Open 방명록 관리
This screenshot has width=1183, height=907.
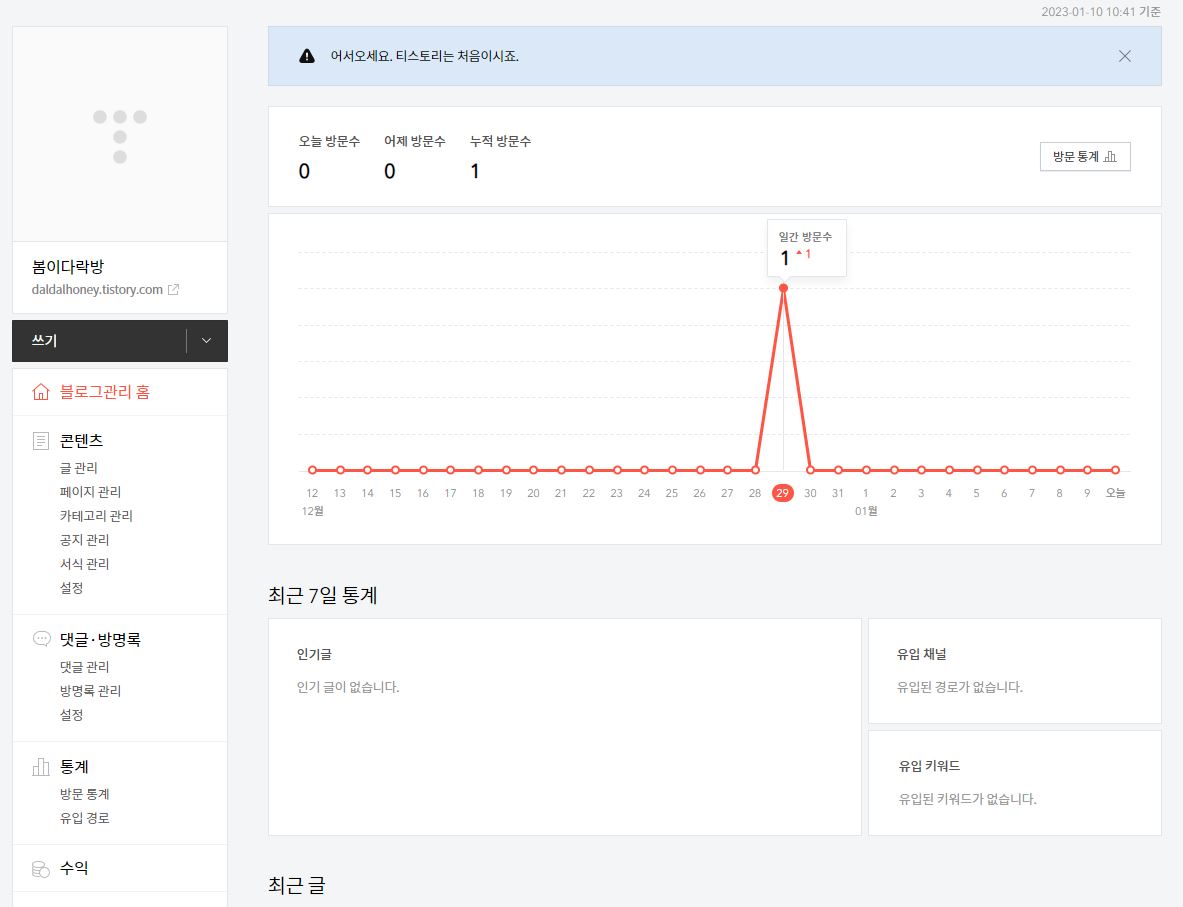click(91, 691)
